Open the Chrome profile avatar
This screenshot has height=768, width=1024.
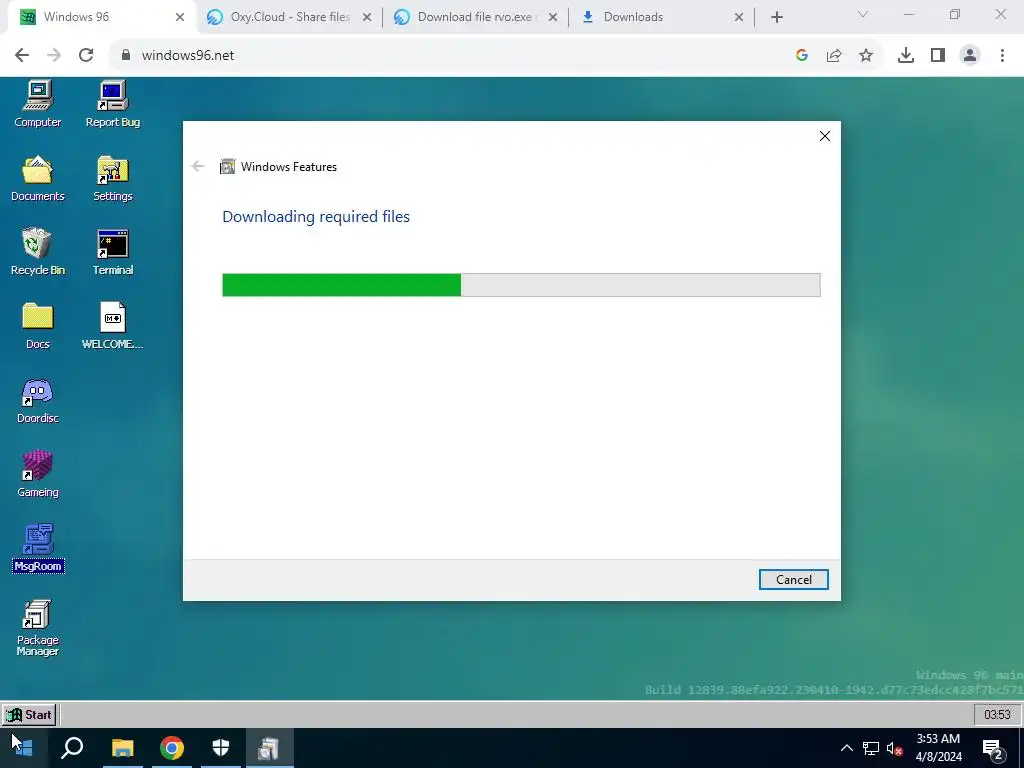point(970,56)
